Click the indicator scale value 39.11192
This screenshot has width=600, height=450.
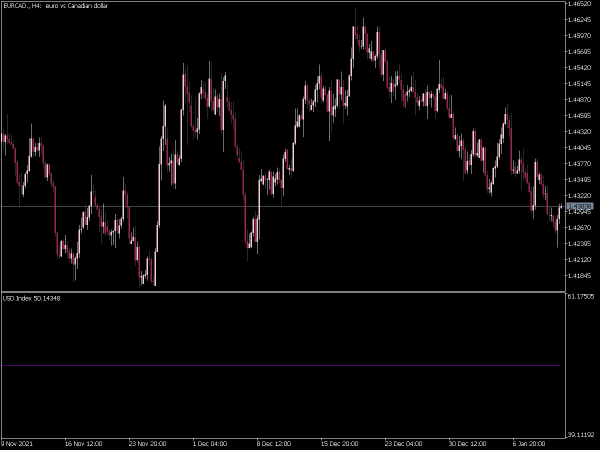click(x=581, y=435)
